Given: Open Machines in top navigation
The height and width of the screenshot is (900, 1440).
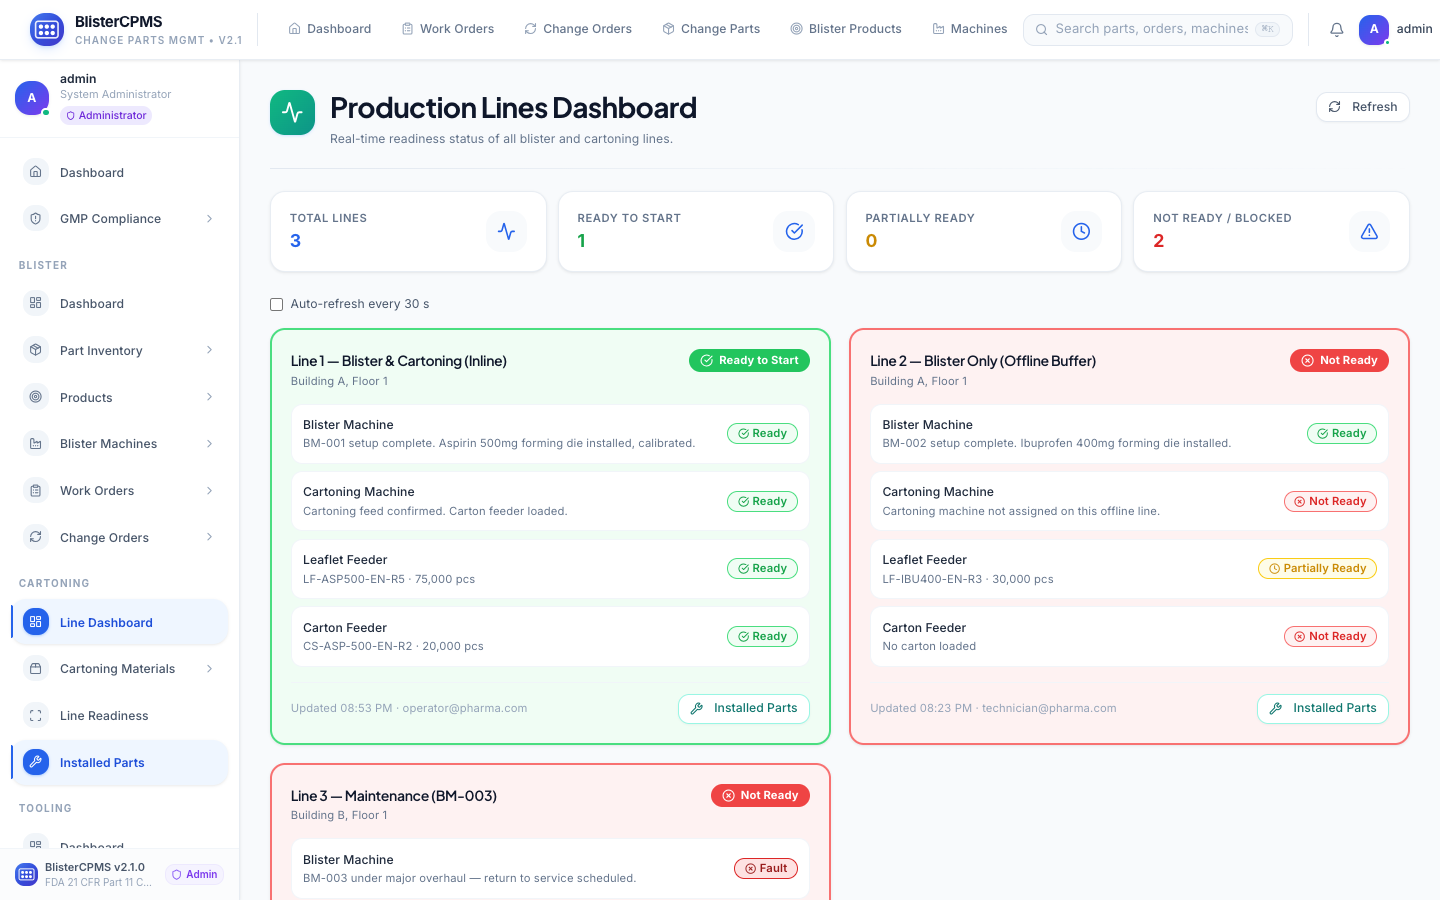Looking at the screenshot, I should click(969, 29).
